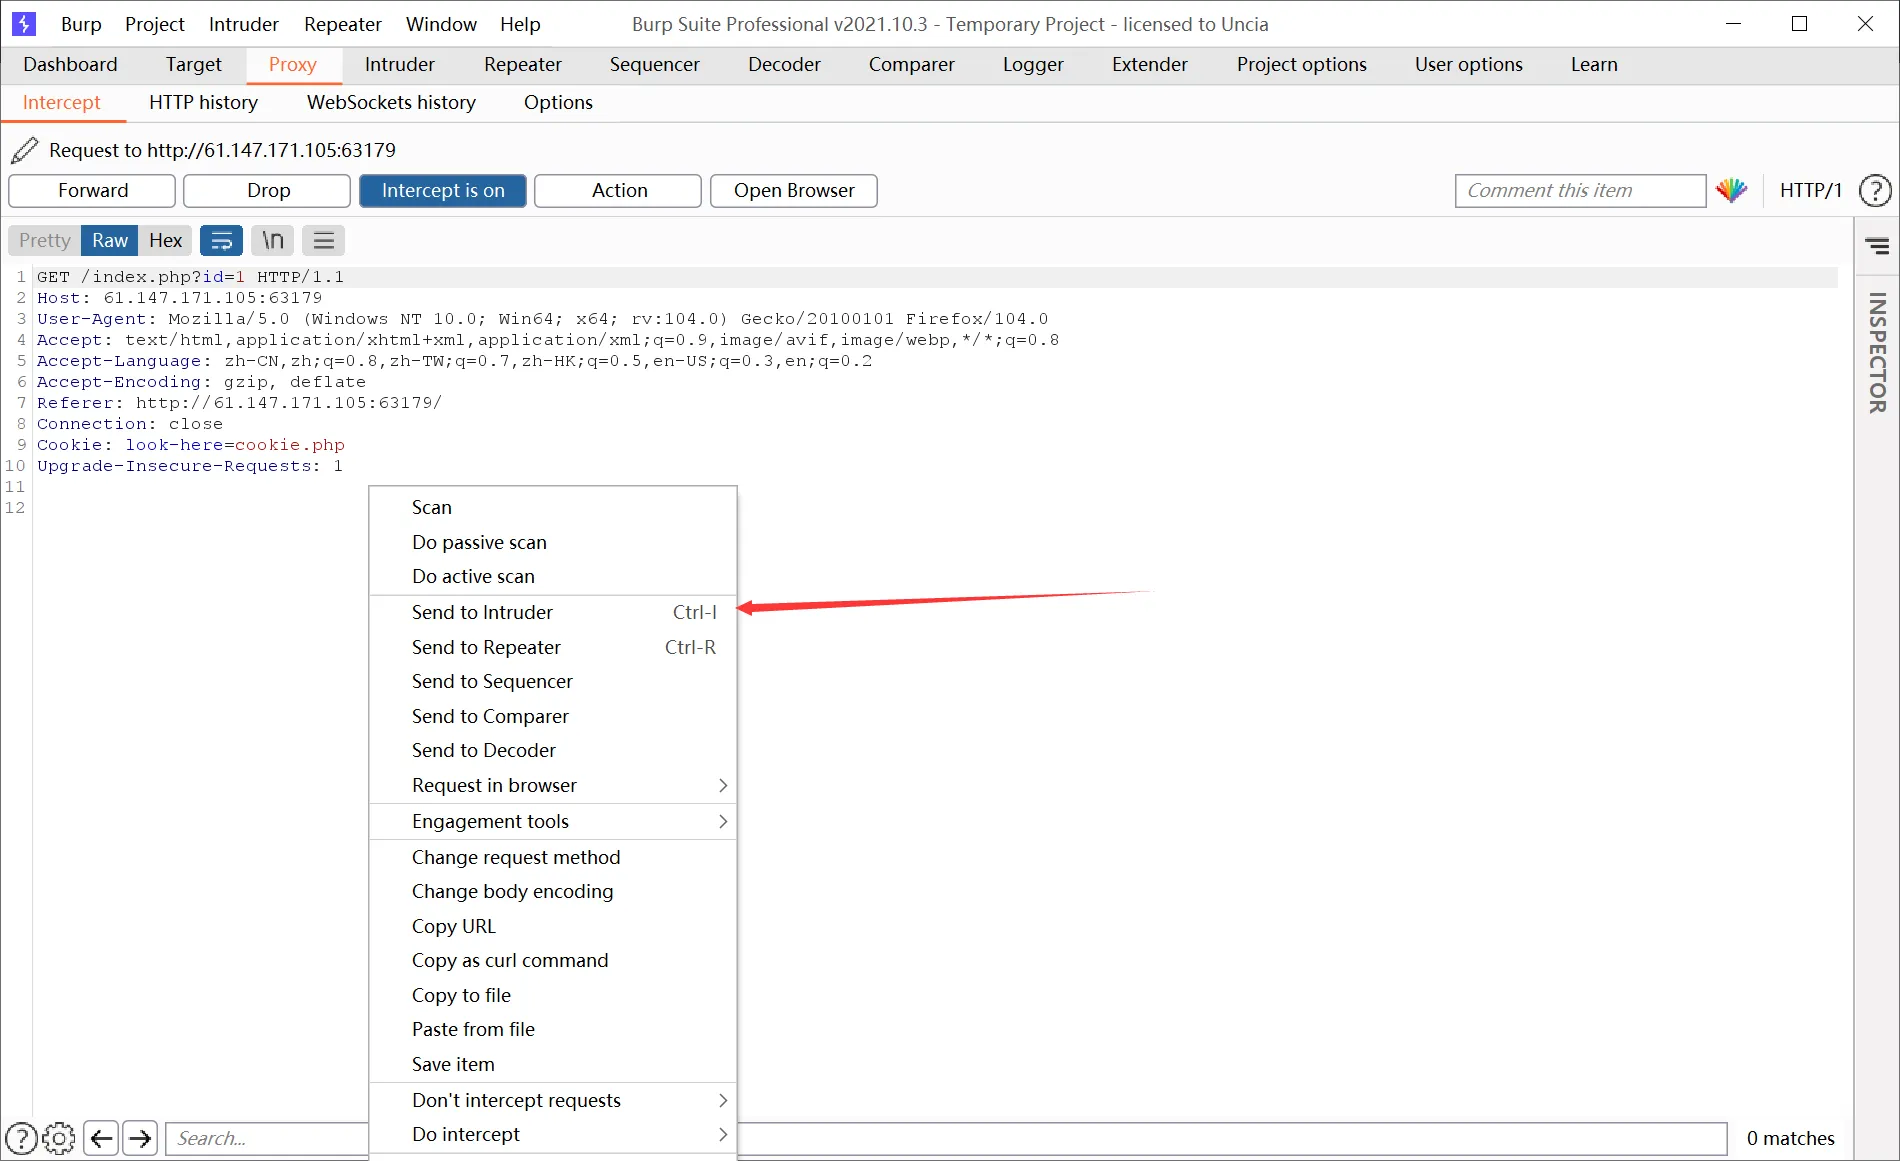
Task: Switch to the Sequencer tab
Action: 655,64
